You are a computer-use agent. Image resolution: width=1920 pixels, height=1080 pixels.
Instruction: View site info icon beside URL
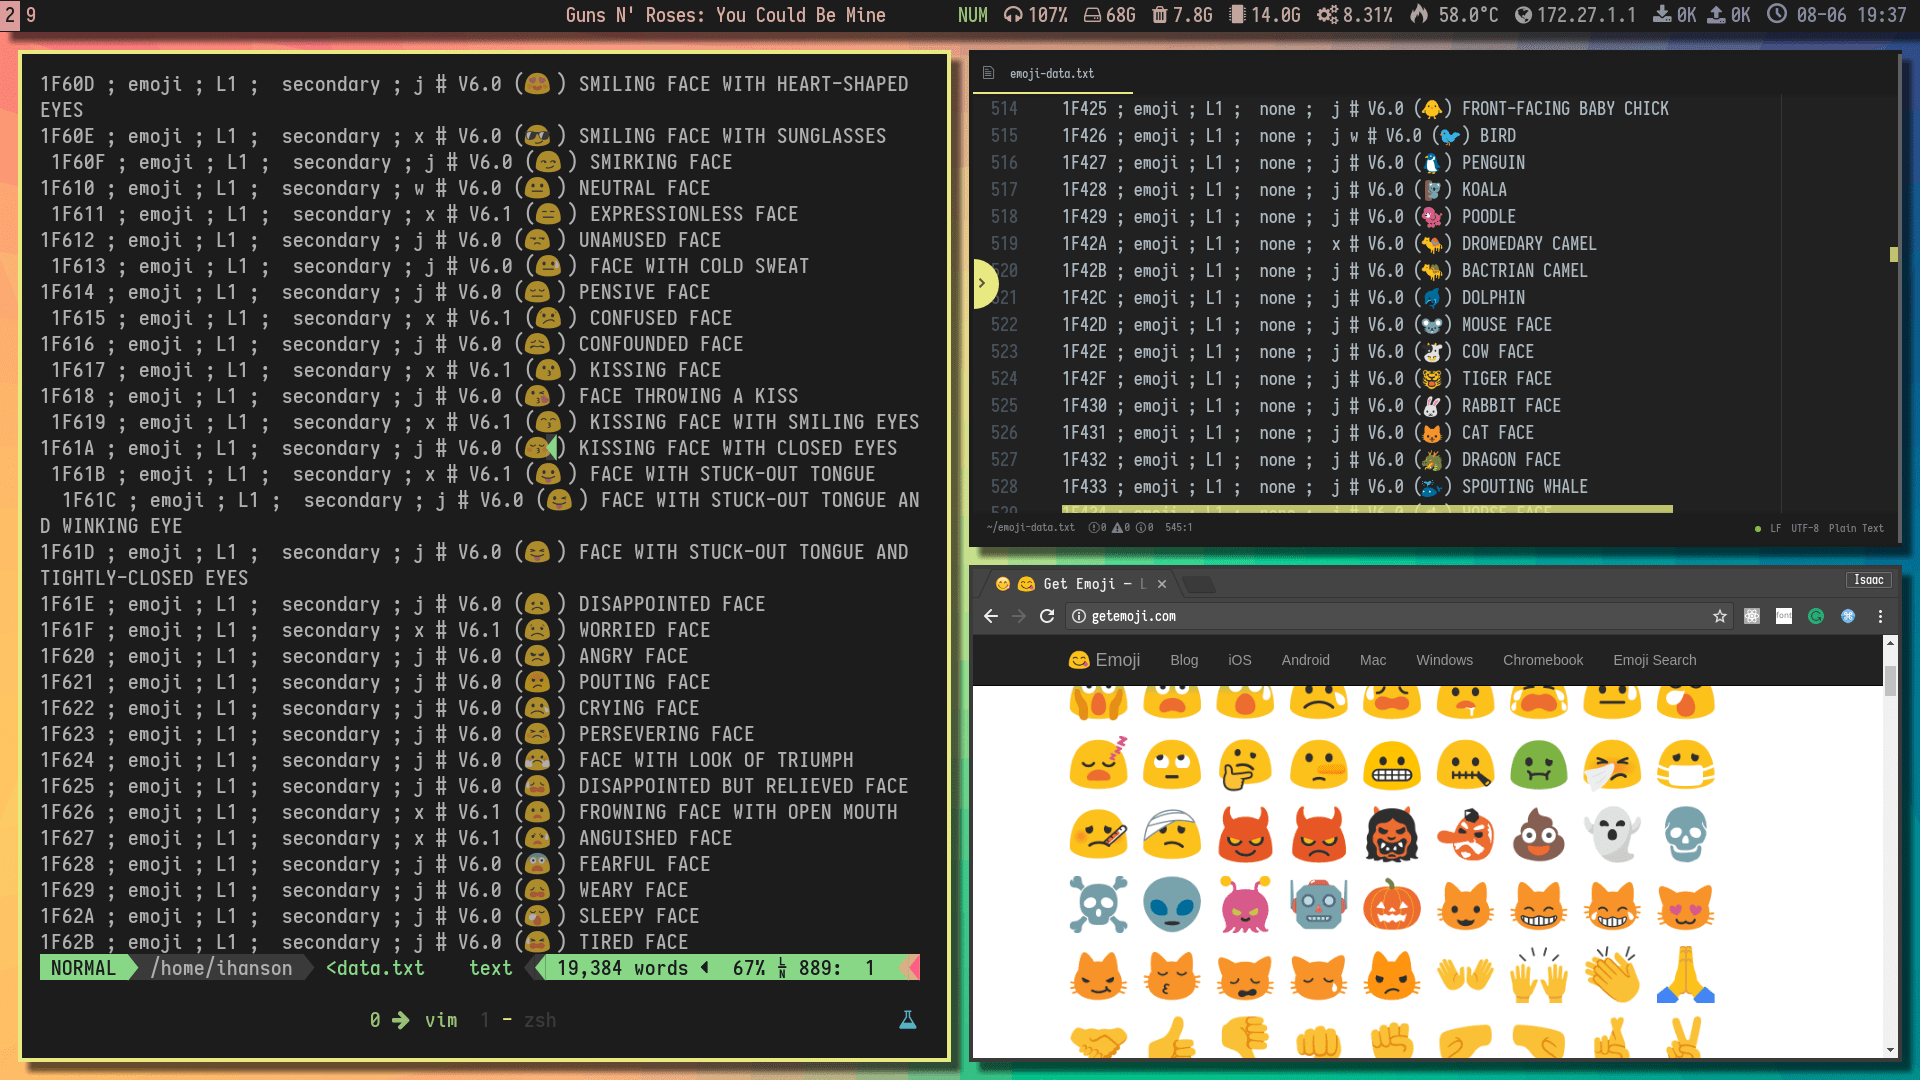(x=1079, y=616)
